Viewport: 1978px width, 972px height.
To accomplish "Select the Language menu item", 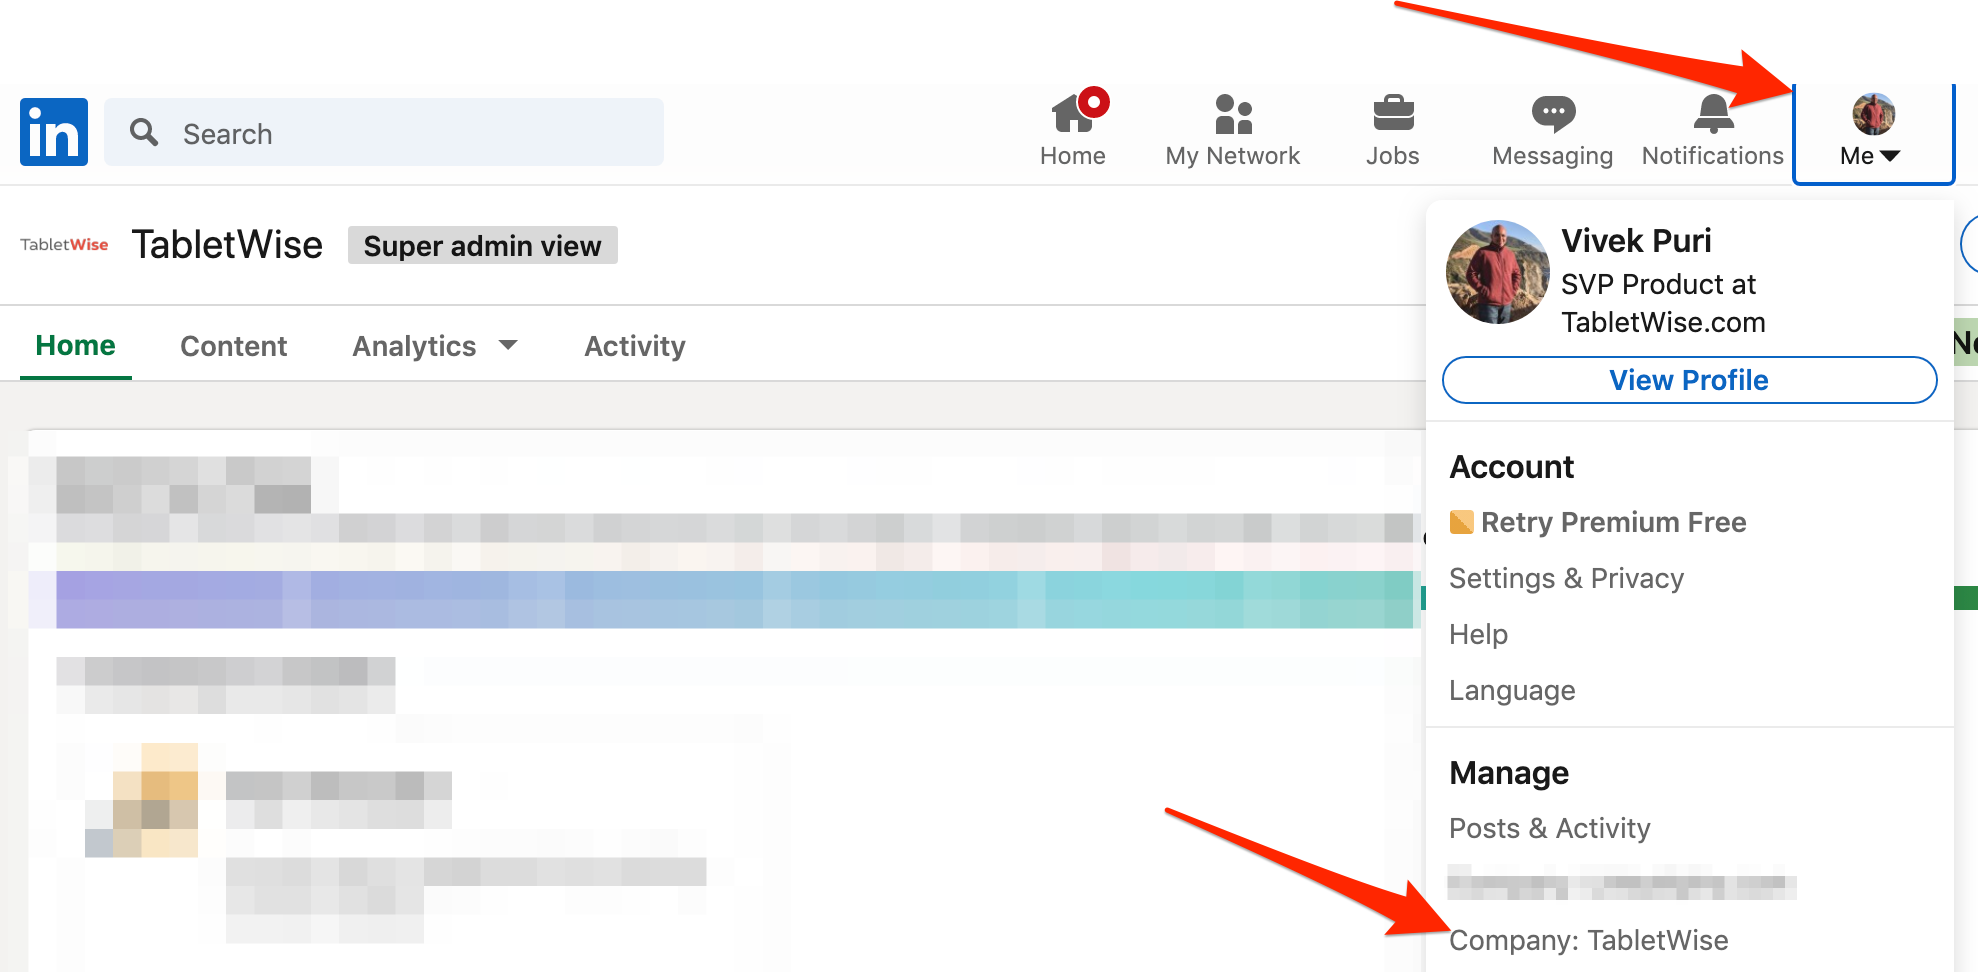I will click(x=1512, y=690).
